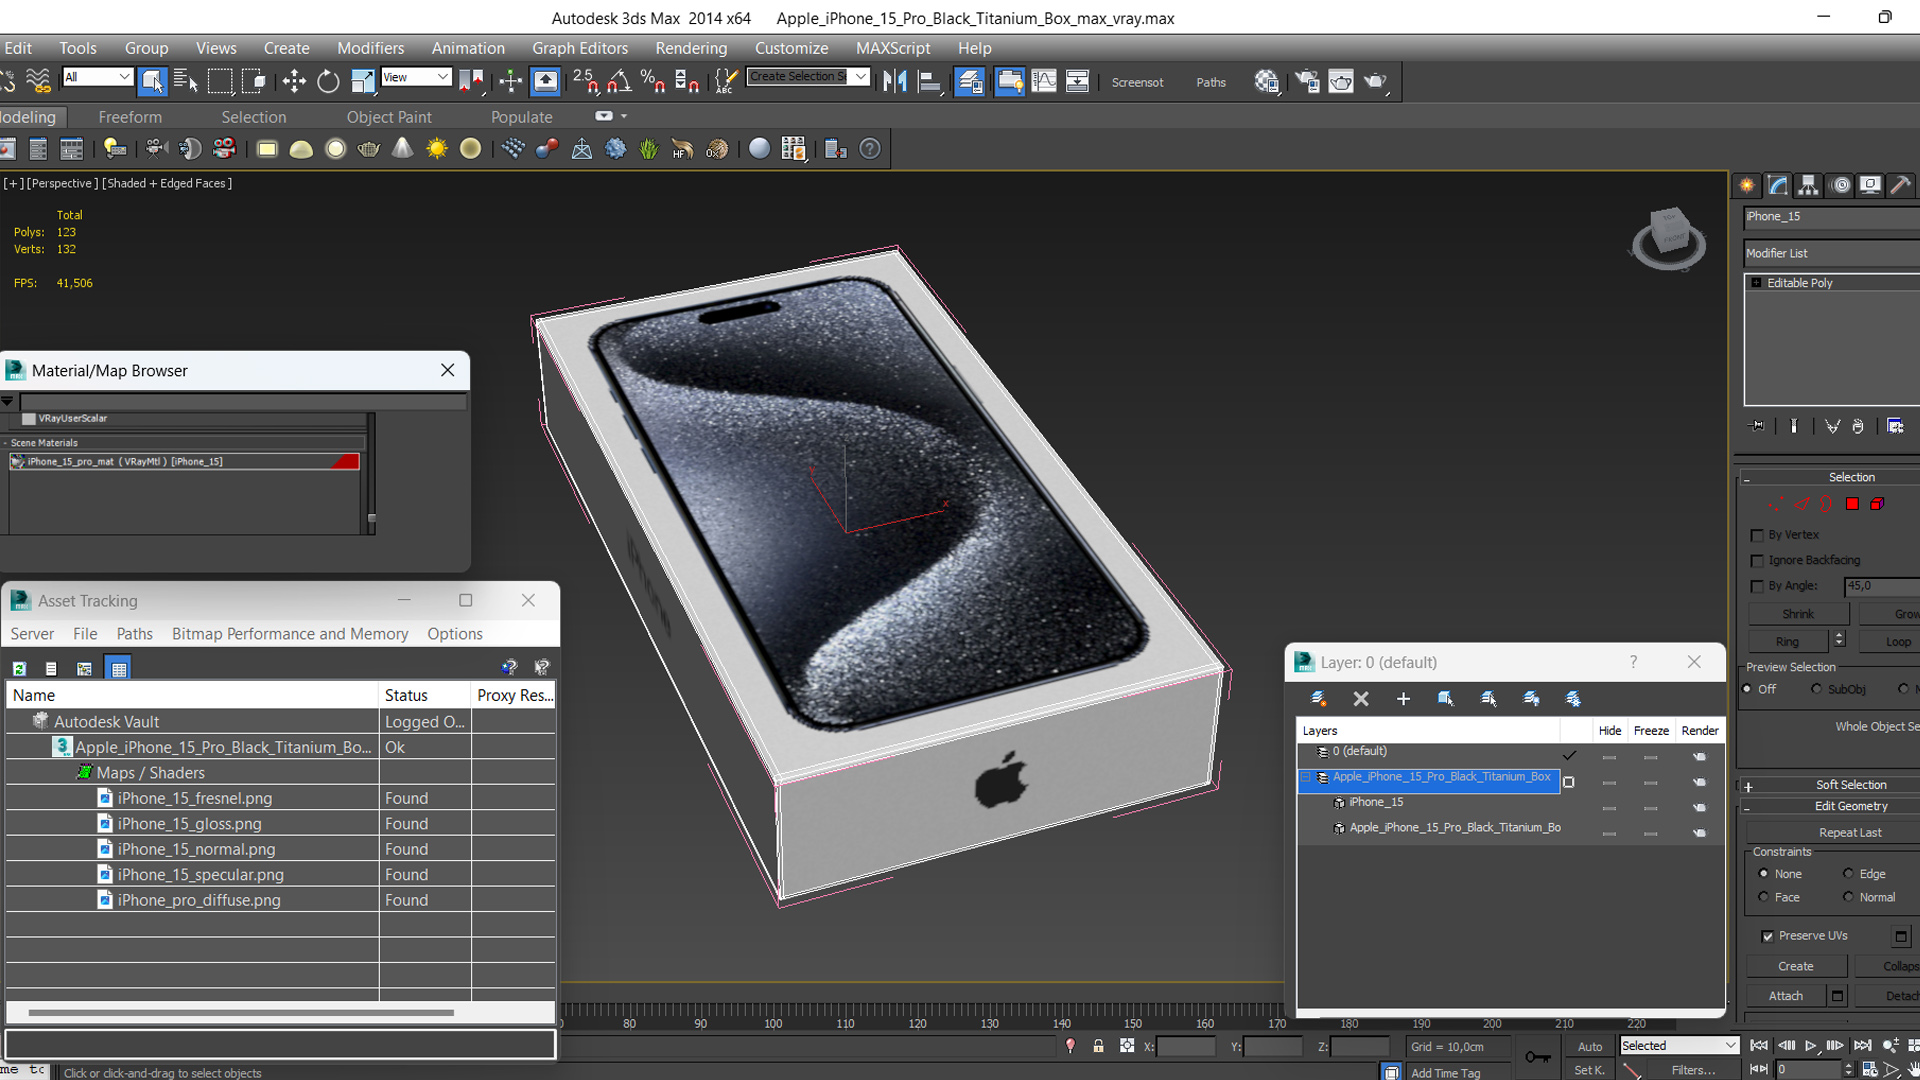Click the grass plant icon in ribbon

point(649,149)
